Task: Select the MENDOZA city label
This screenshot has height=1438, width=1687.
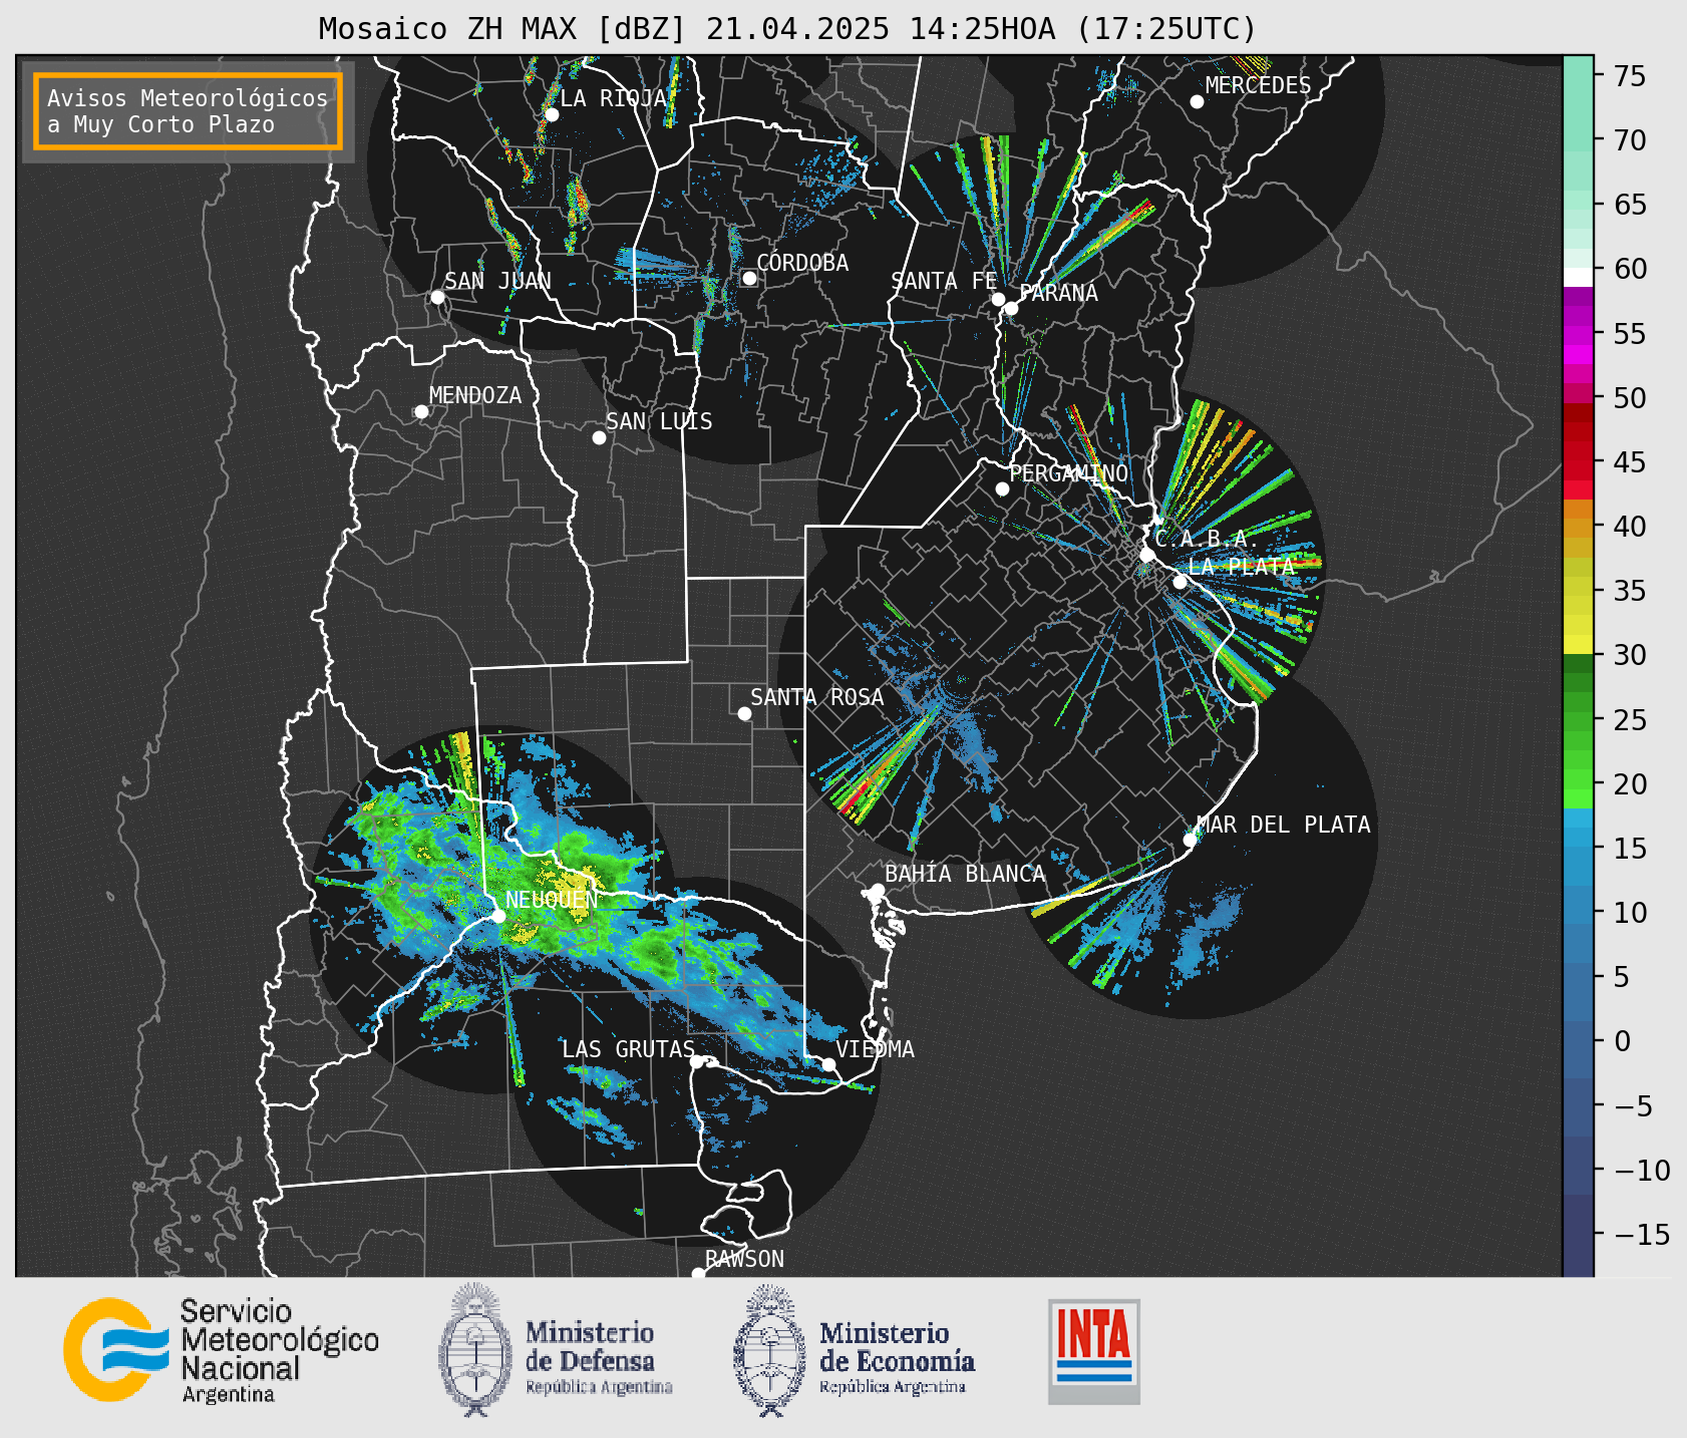Action: (x=475, y=395)
